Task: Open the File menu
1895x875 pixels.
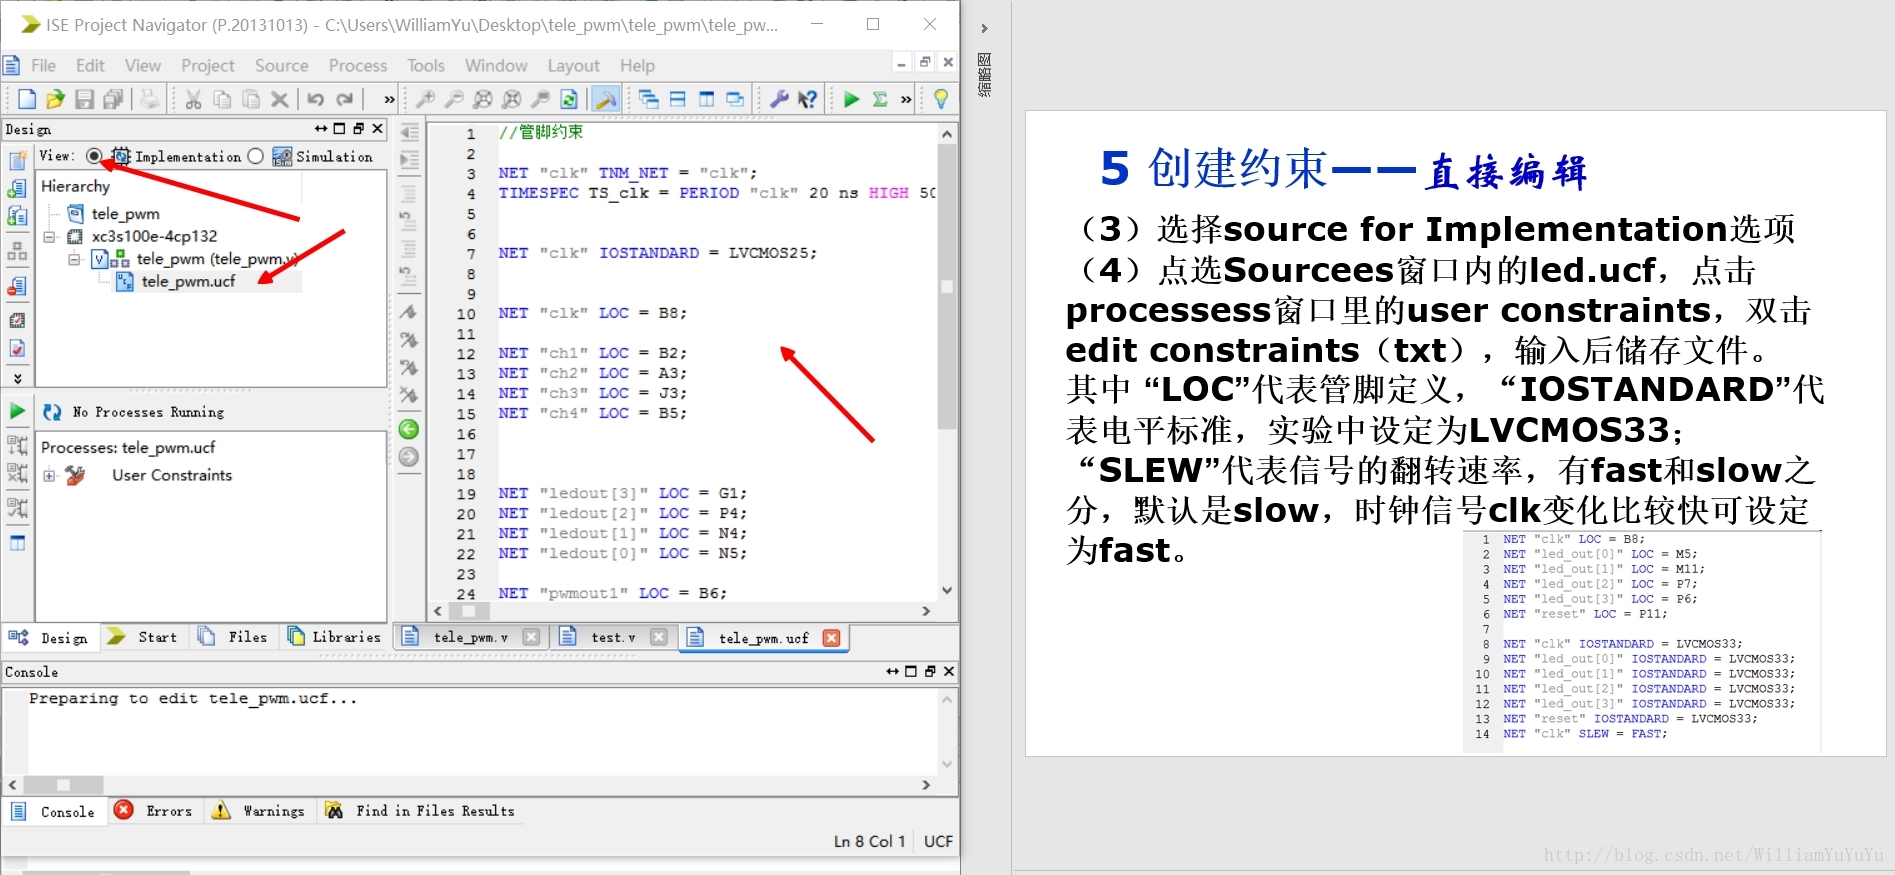Action: pos(43,66)
